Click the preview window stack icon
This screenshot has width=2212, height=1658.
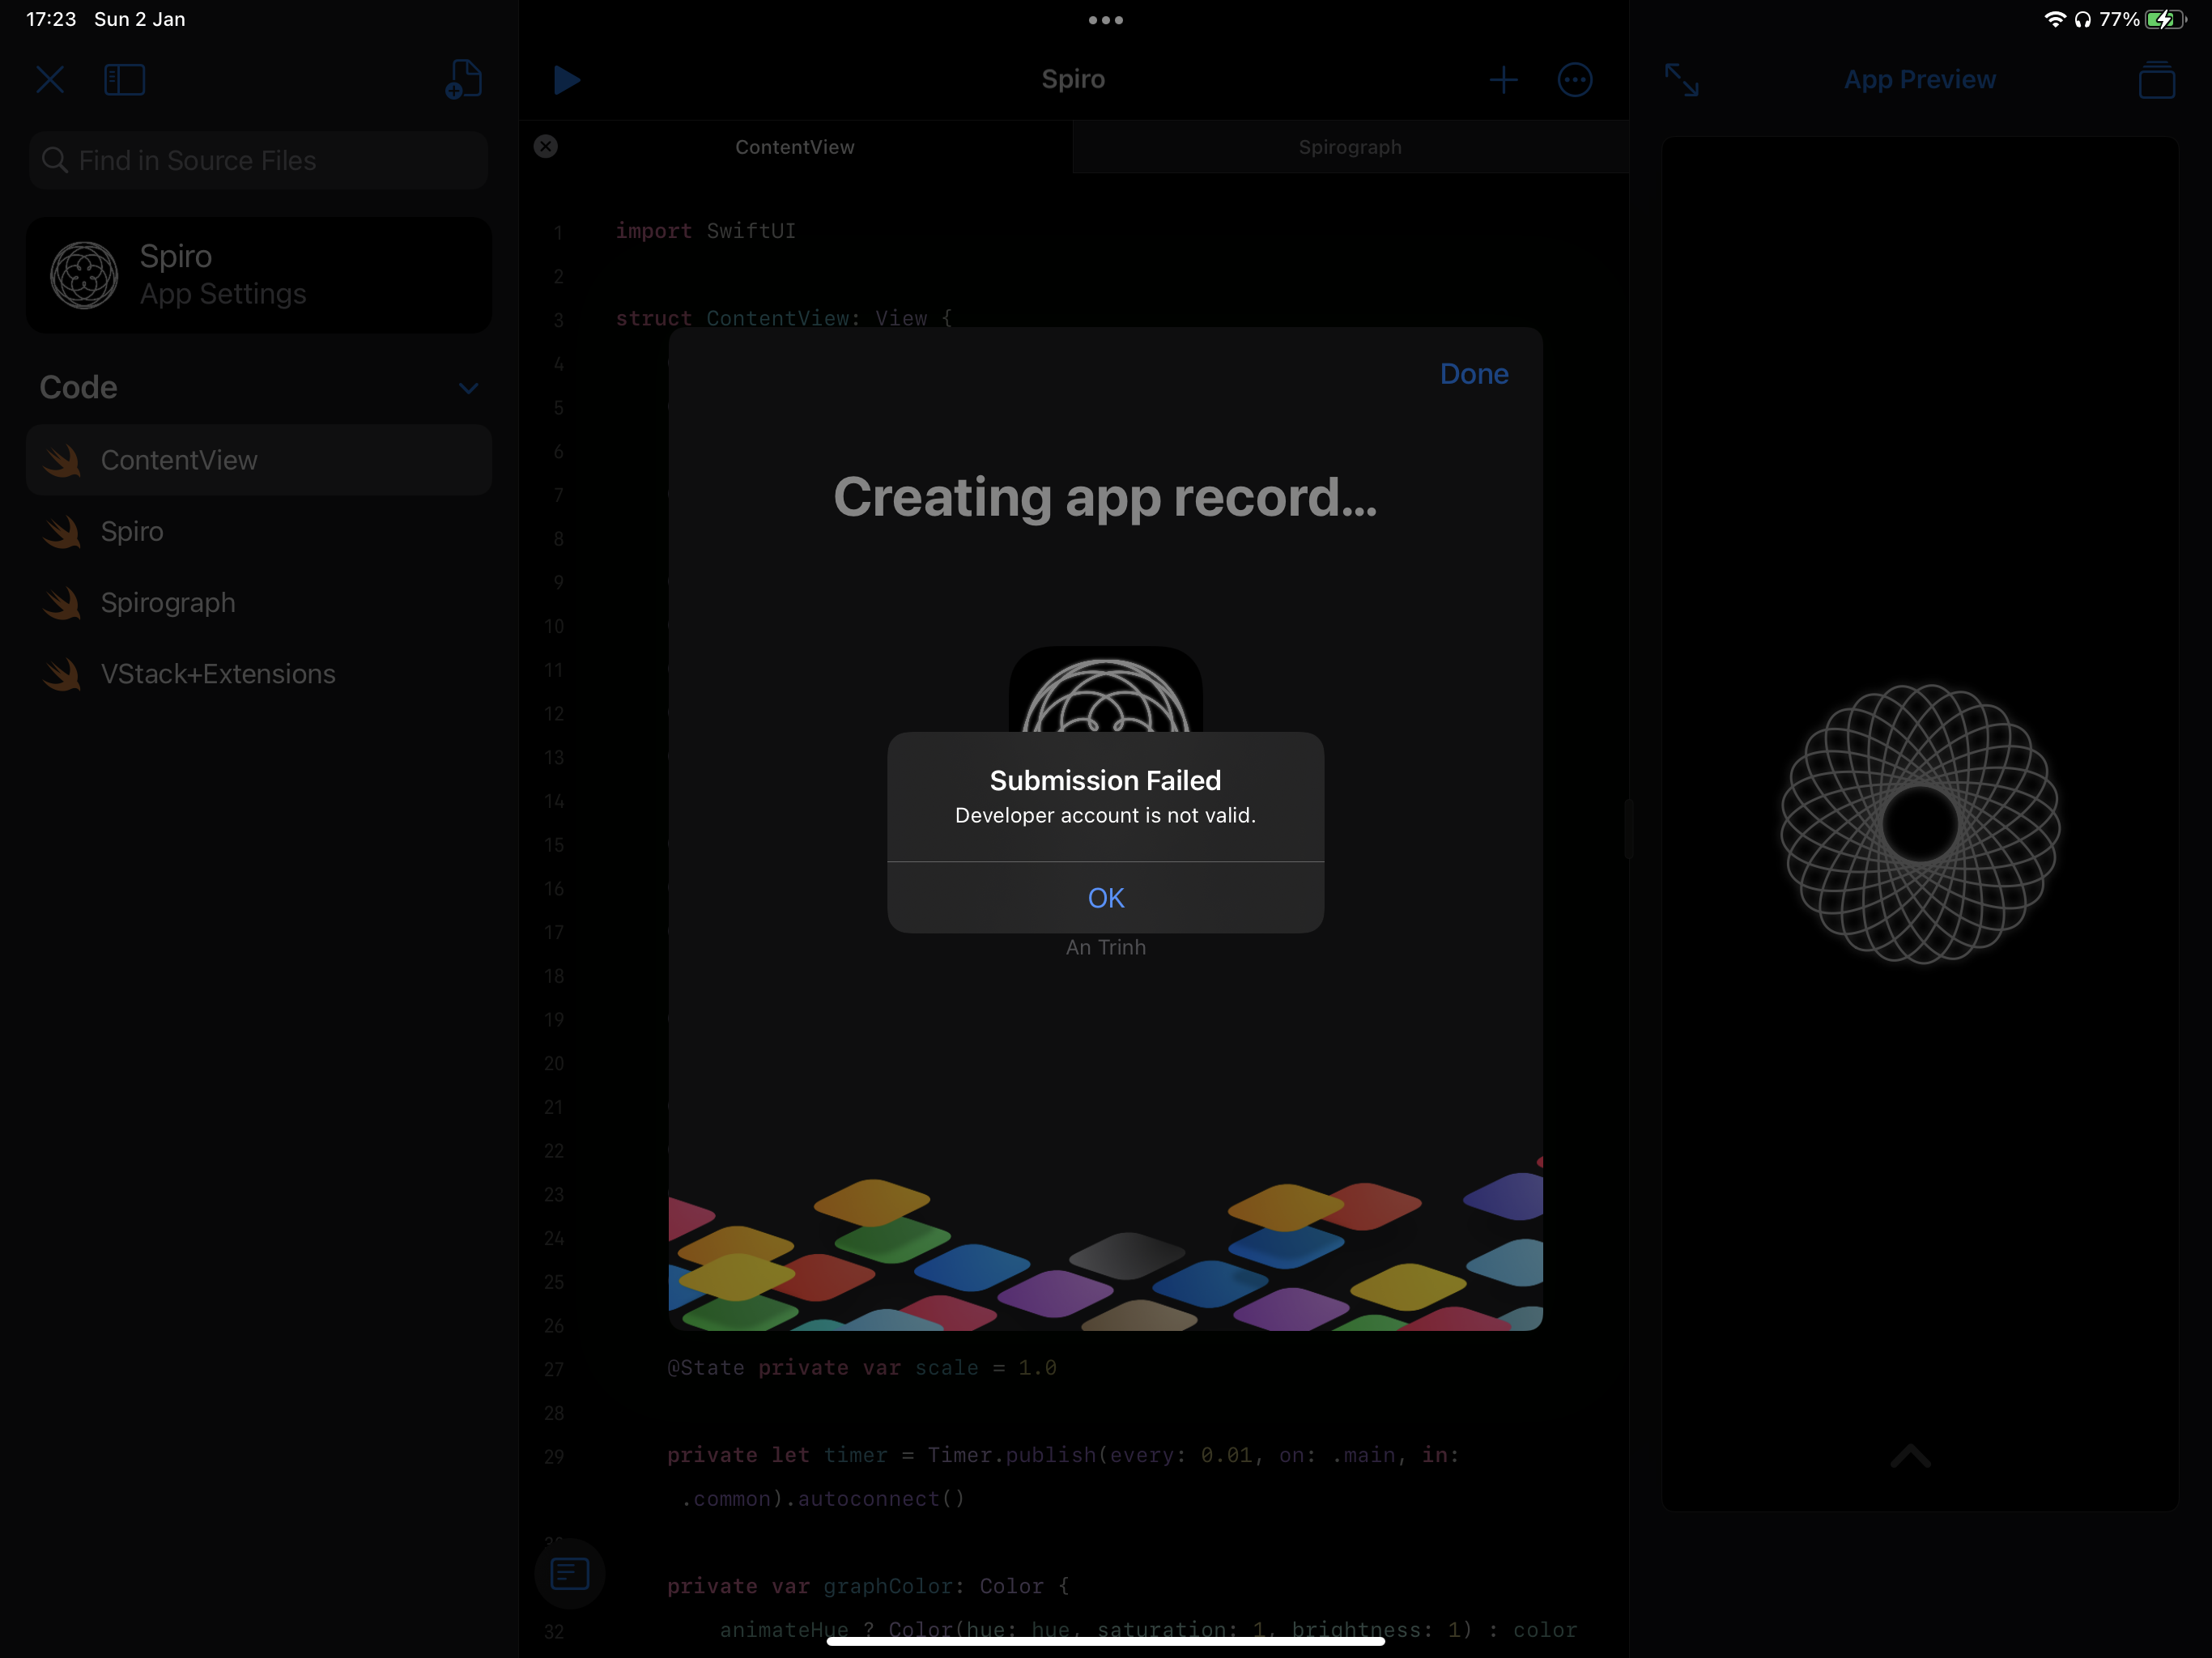click(x=2156, y=80)
